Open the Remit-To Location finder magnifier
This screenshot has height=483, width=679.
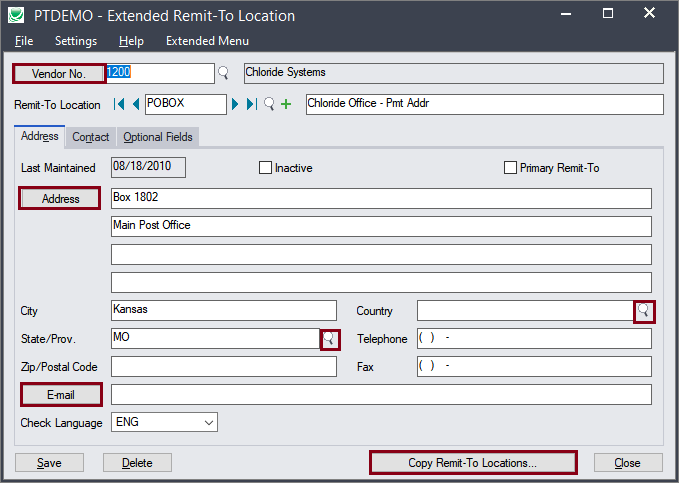click(269, 104)
